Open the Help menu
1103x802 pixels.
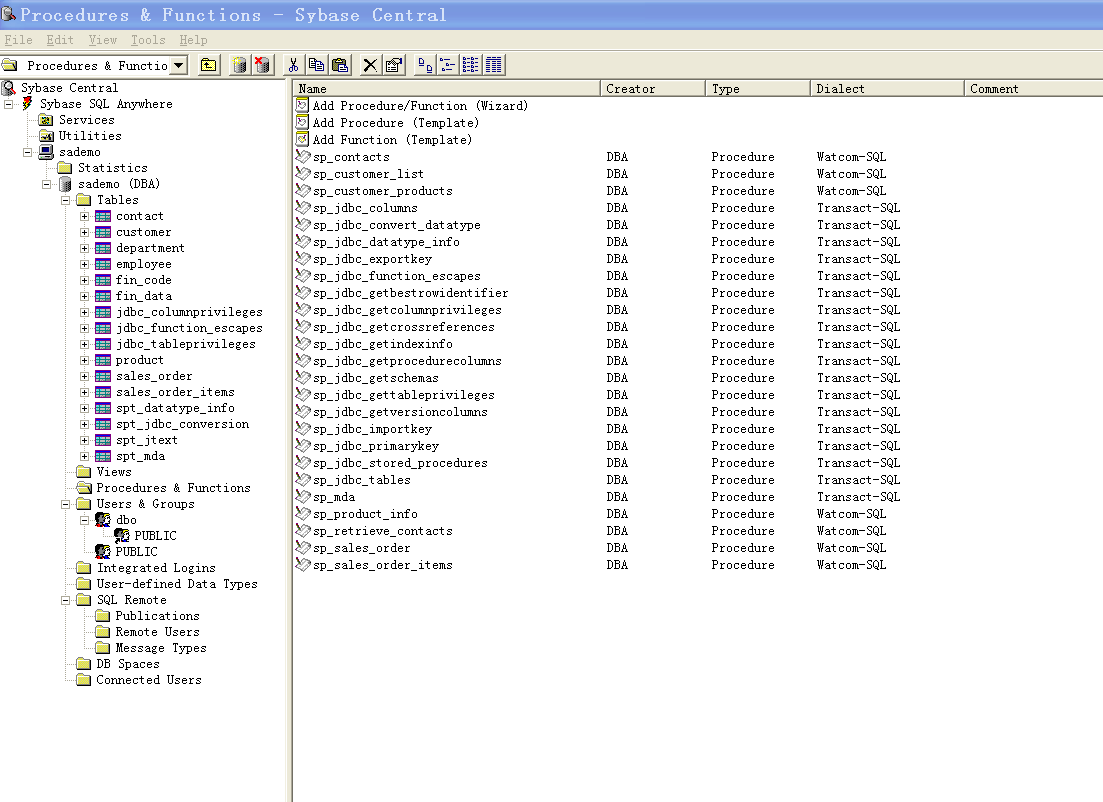(x=193, y=40)
